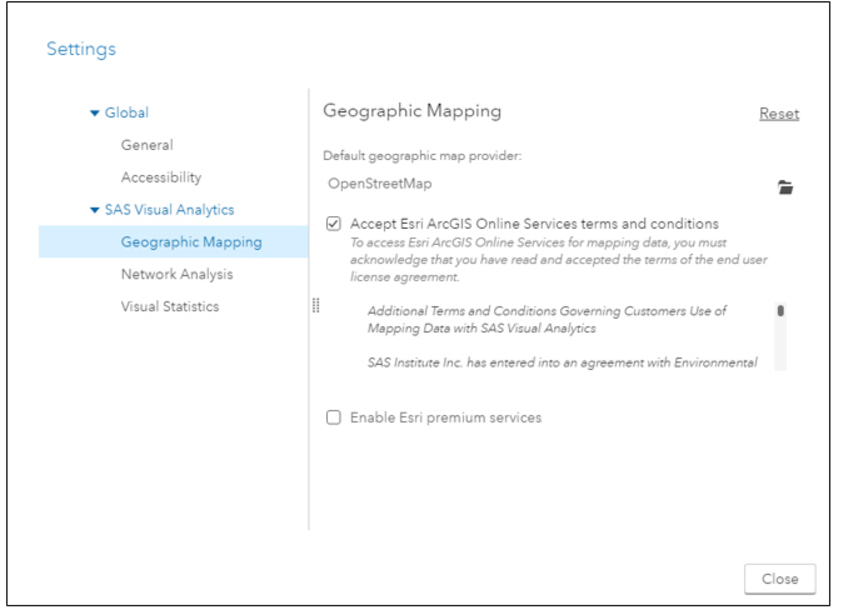The height and width of the screenshot is (612, 842).
Task: Open the Accessibility settings item
Action: pos(161,178)
